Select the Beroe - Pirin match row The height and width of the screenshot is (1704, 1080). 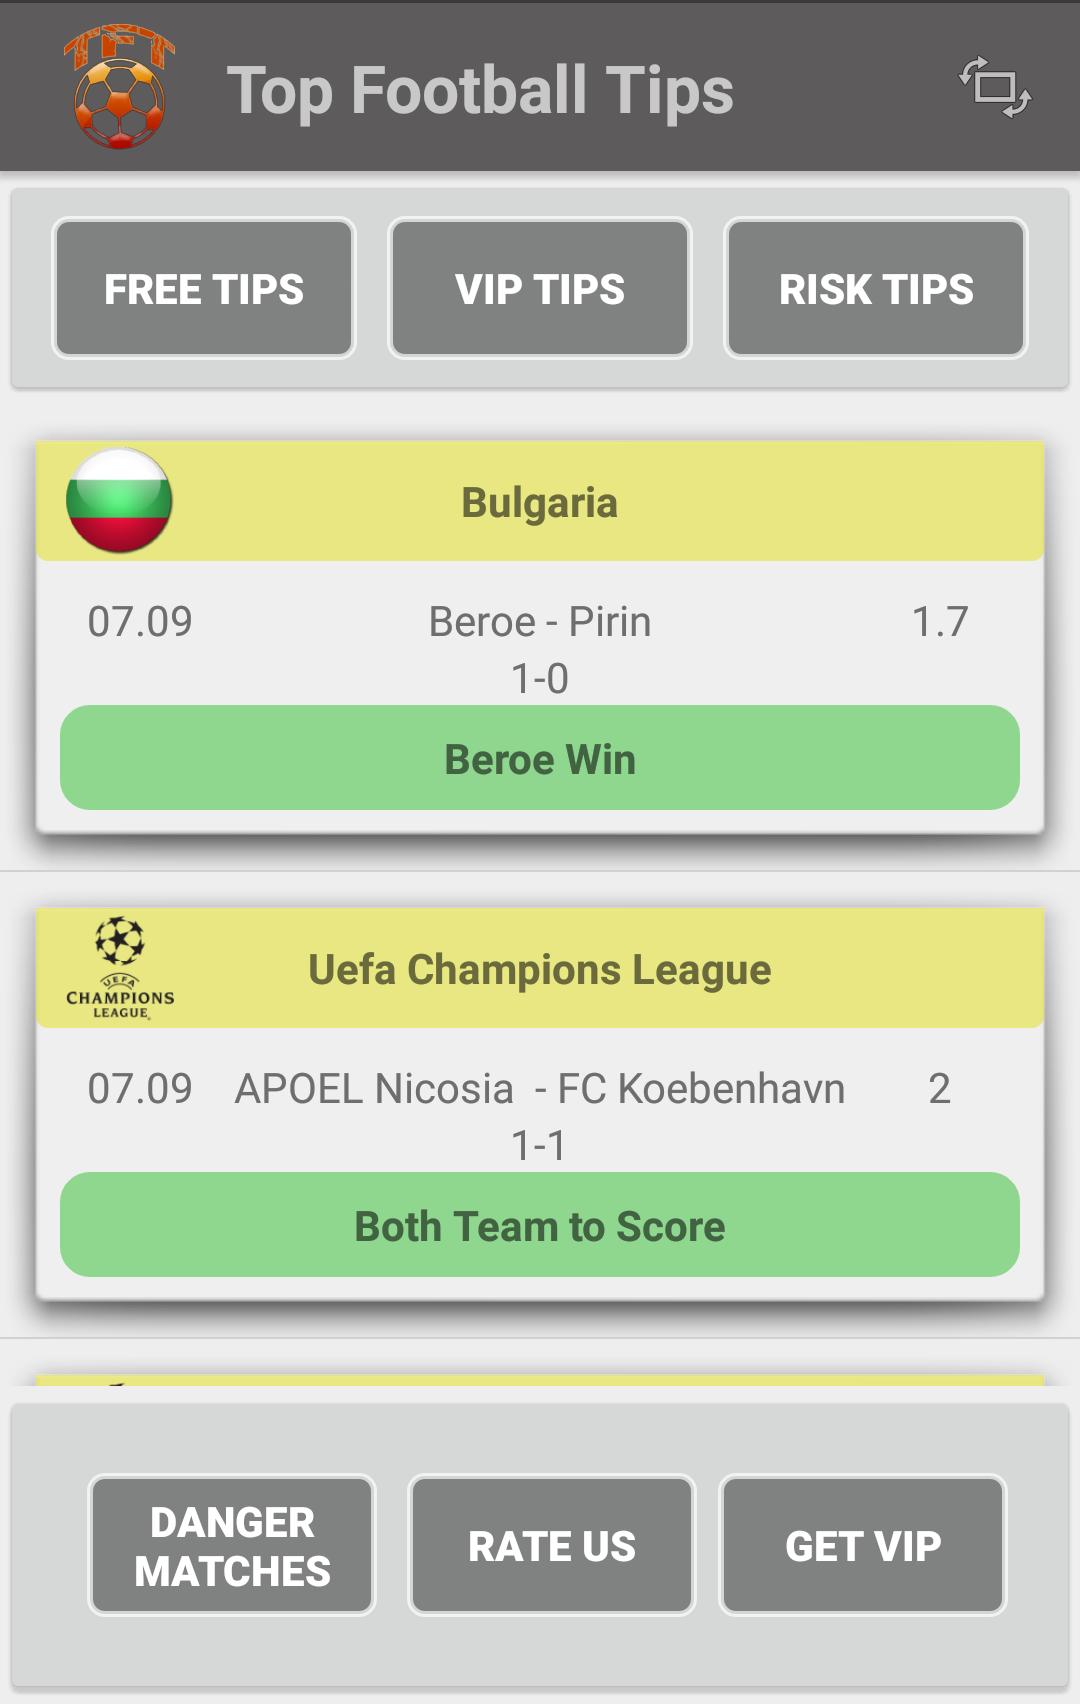click(x=540, y=622)
